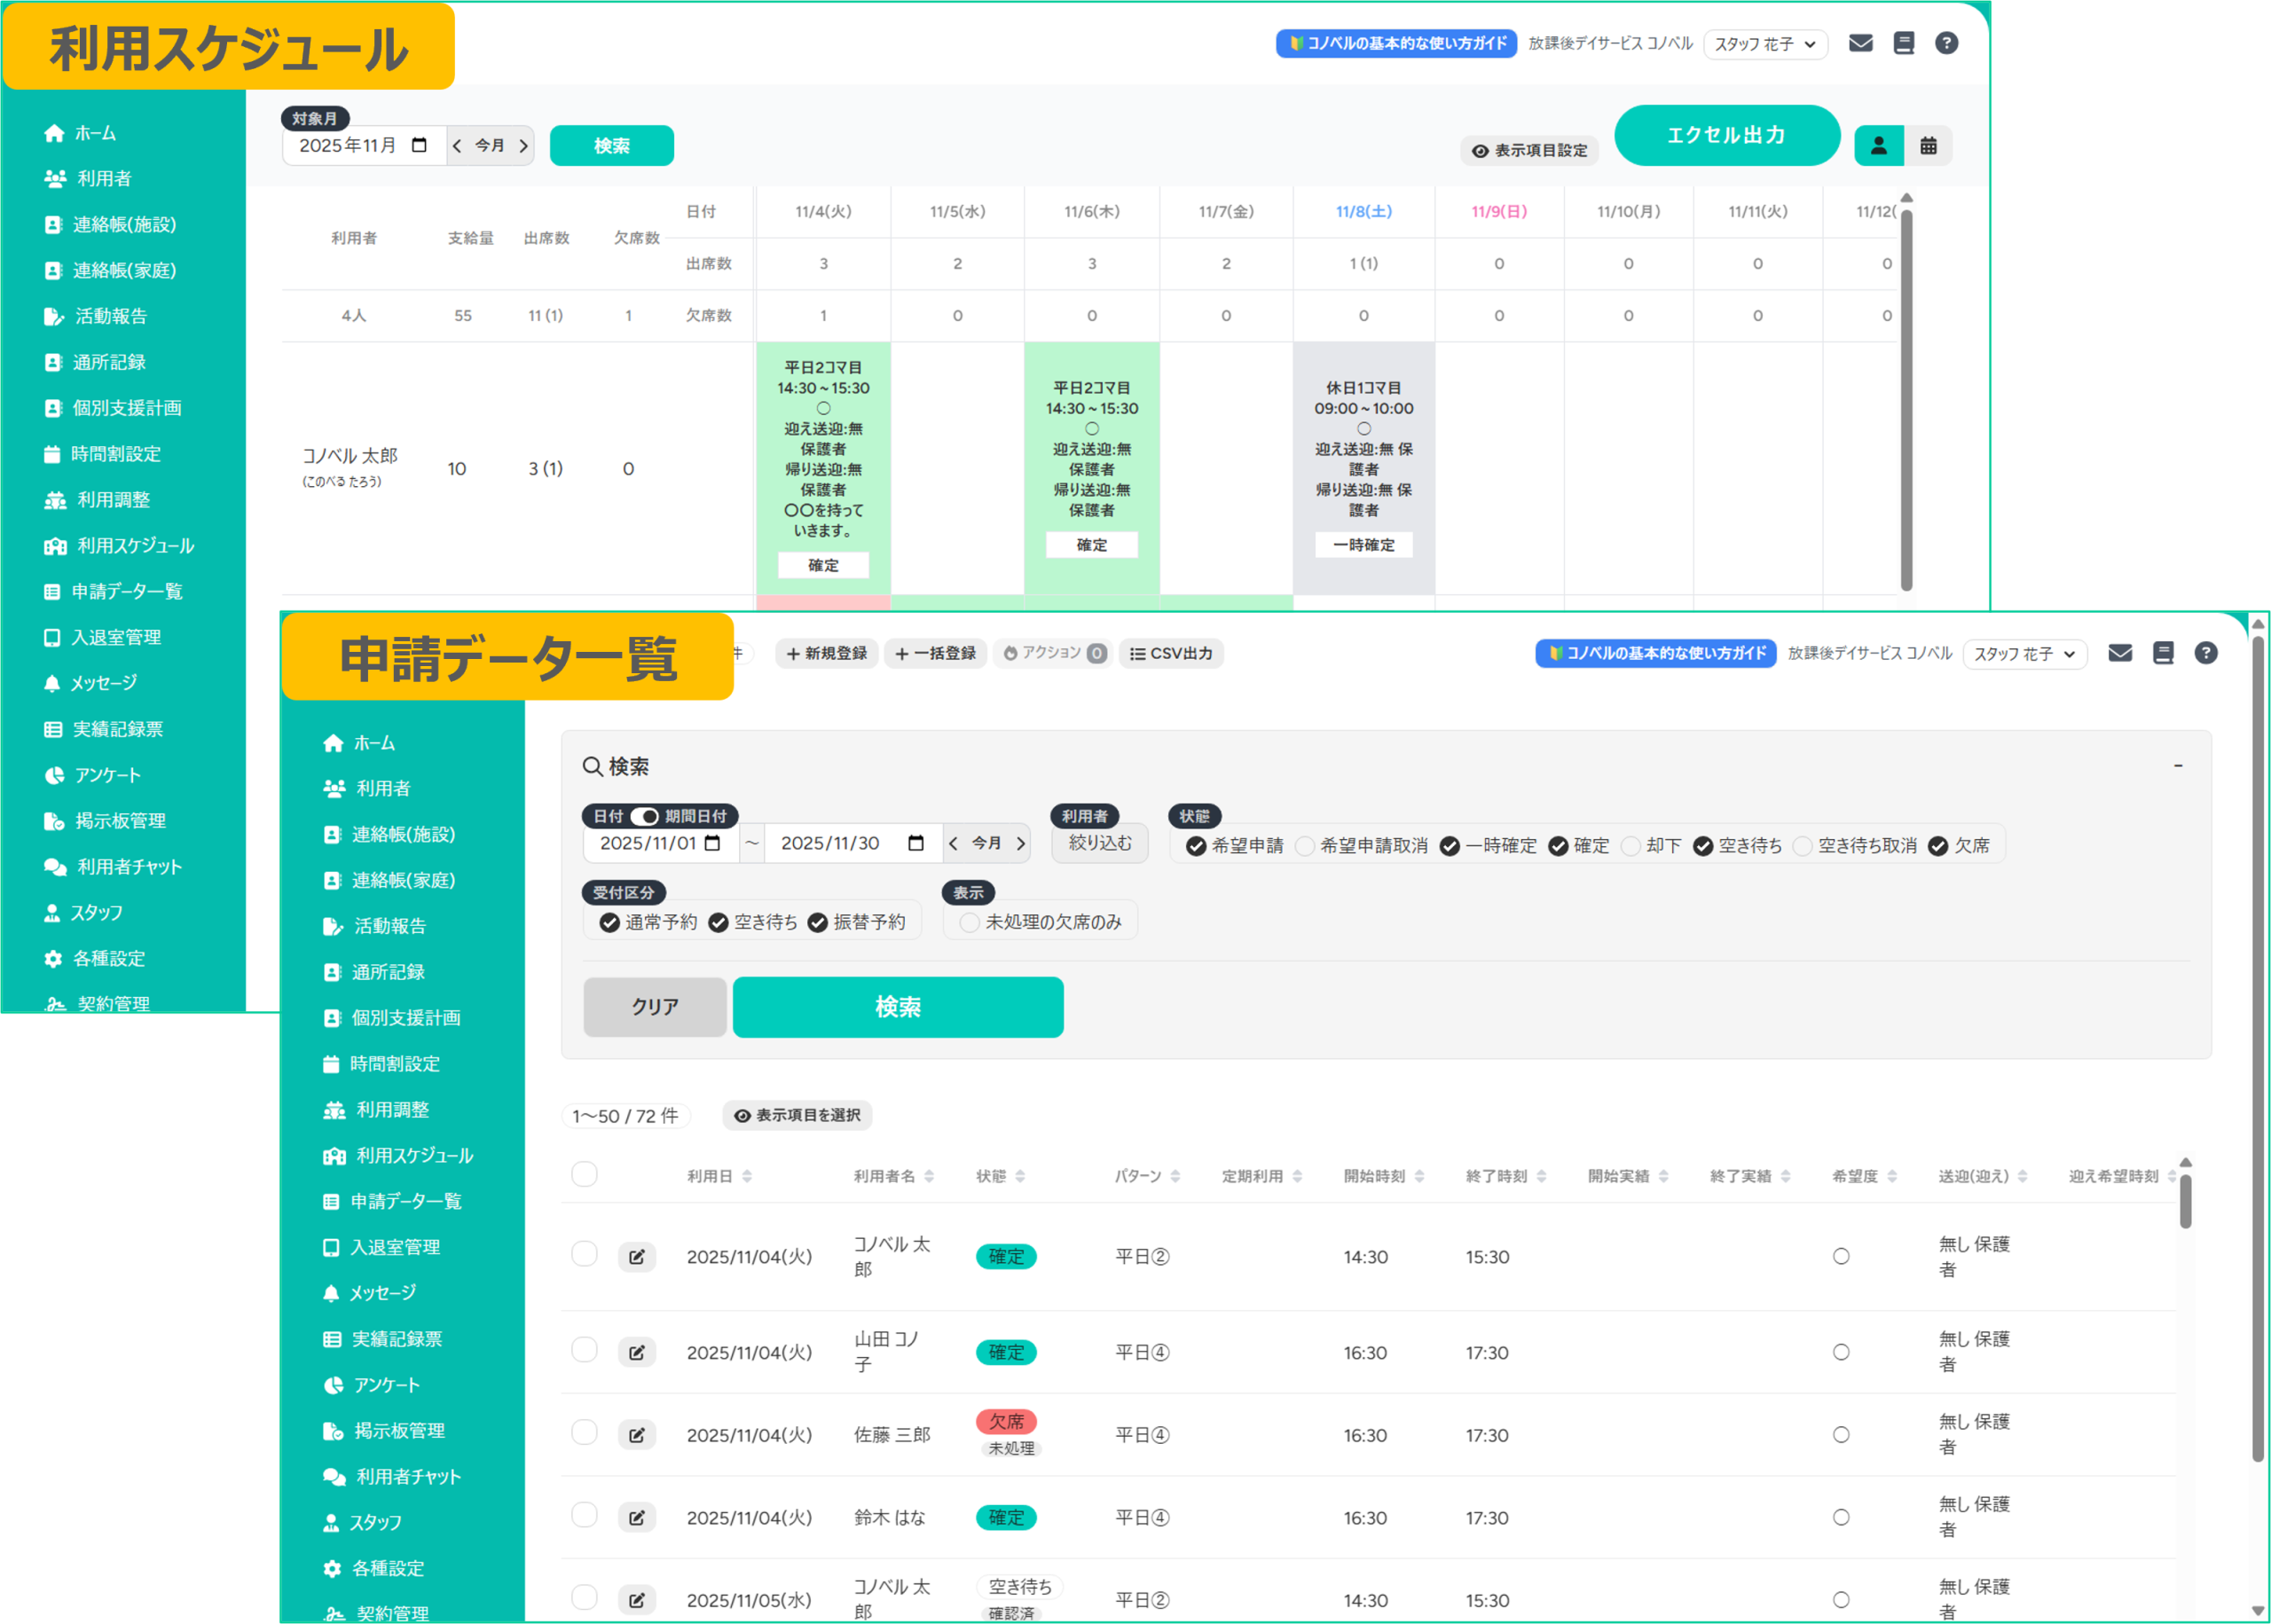This screenshot has width=2271, height=1624.
Task: Click the mail envelope icon in the top header
Action: [x=1860, y=43]
